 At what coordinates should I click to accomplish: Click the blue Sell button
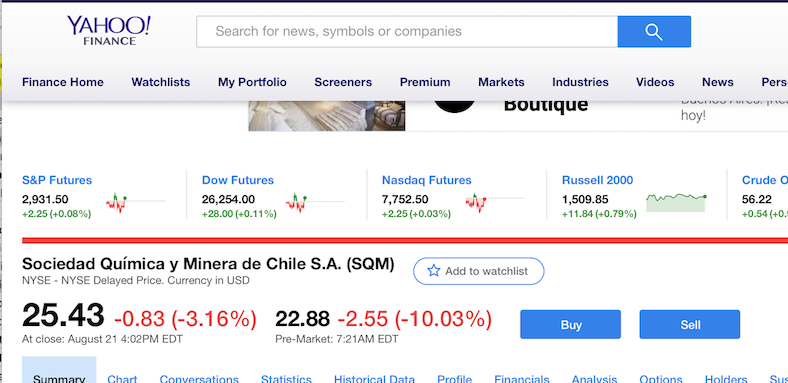(690, 325)
